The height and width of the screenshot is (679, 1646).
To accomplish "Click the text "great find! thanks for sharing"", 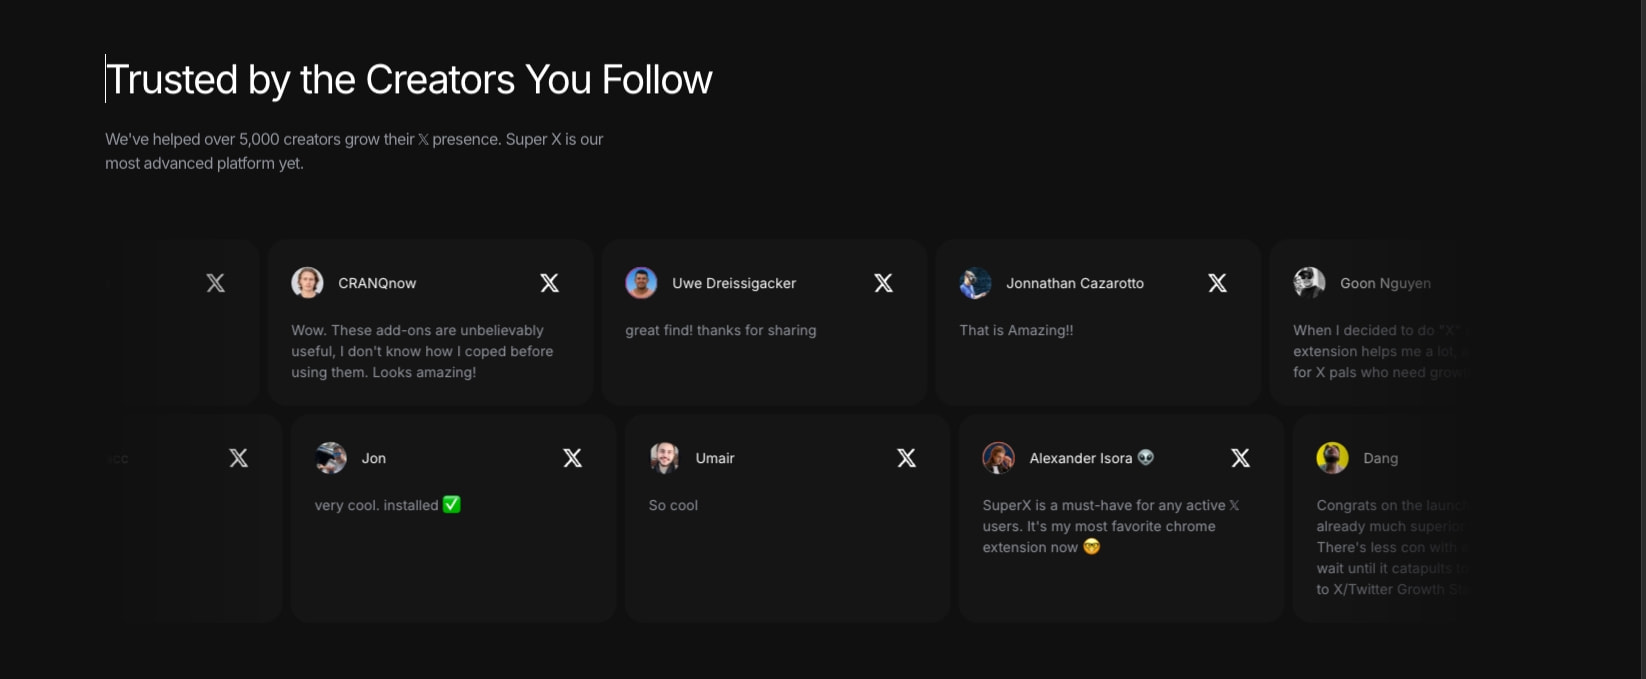I will point(721,331).
